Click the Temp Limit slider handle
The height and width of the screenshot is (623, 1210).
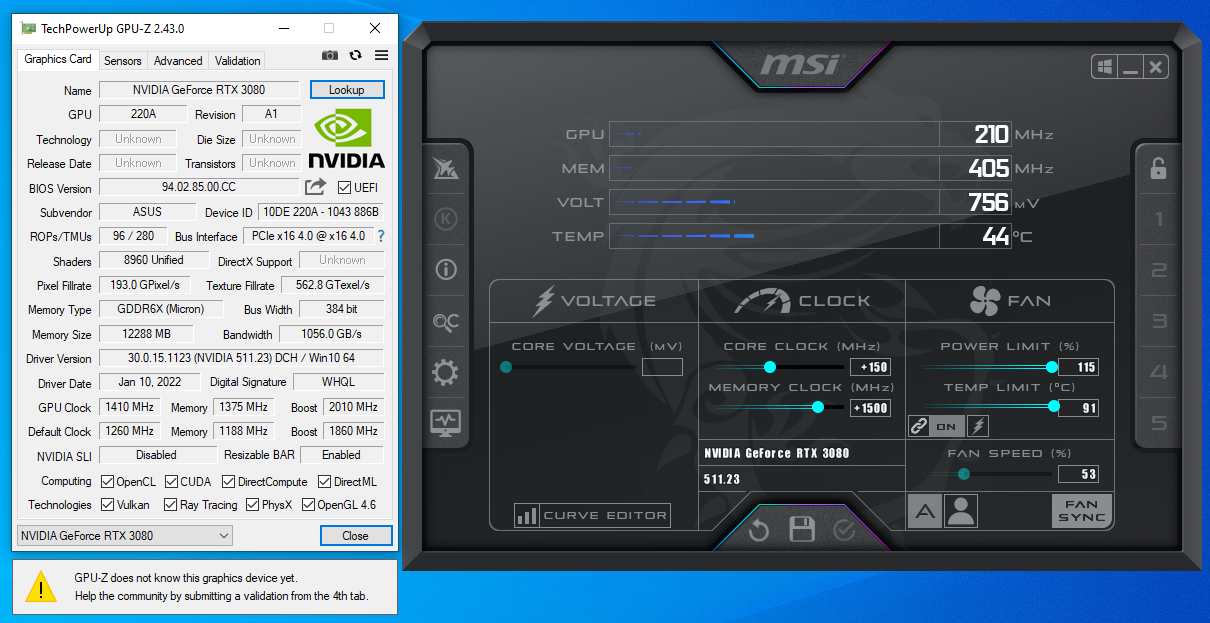[1053, 406]
